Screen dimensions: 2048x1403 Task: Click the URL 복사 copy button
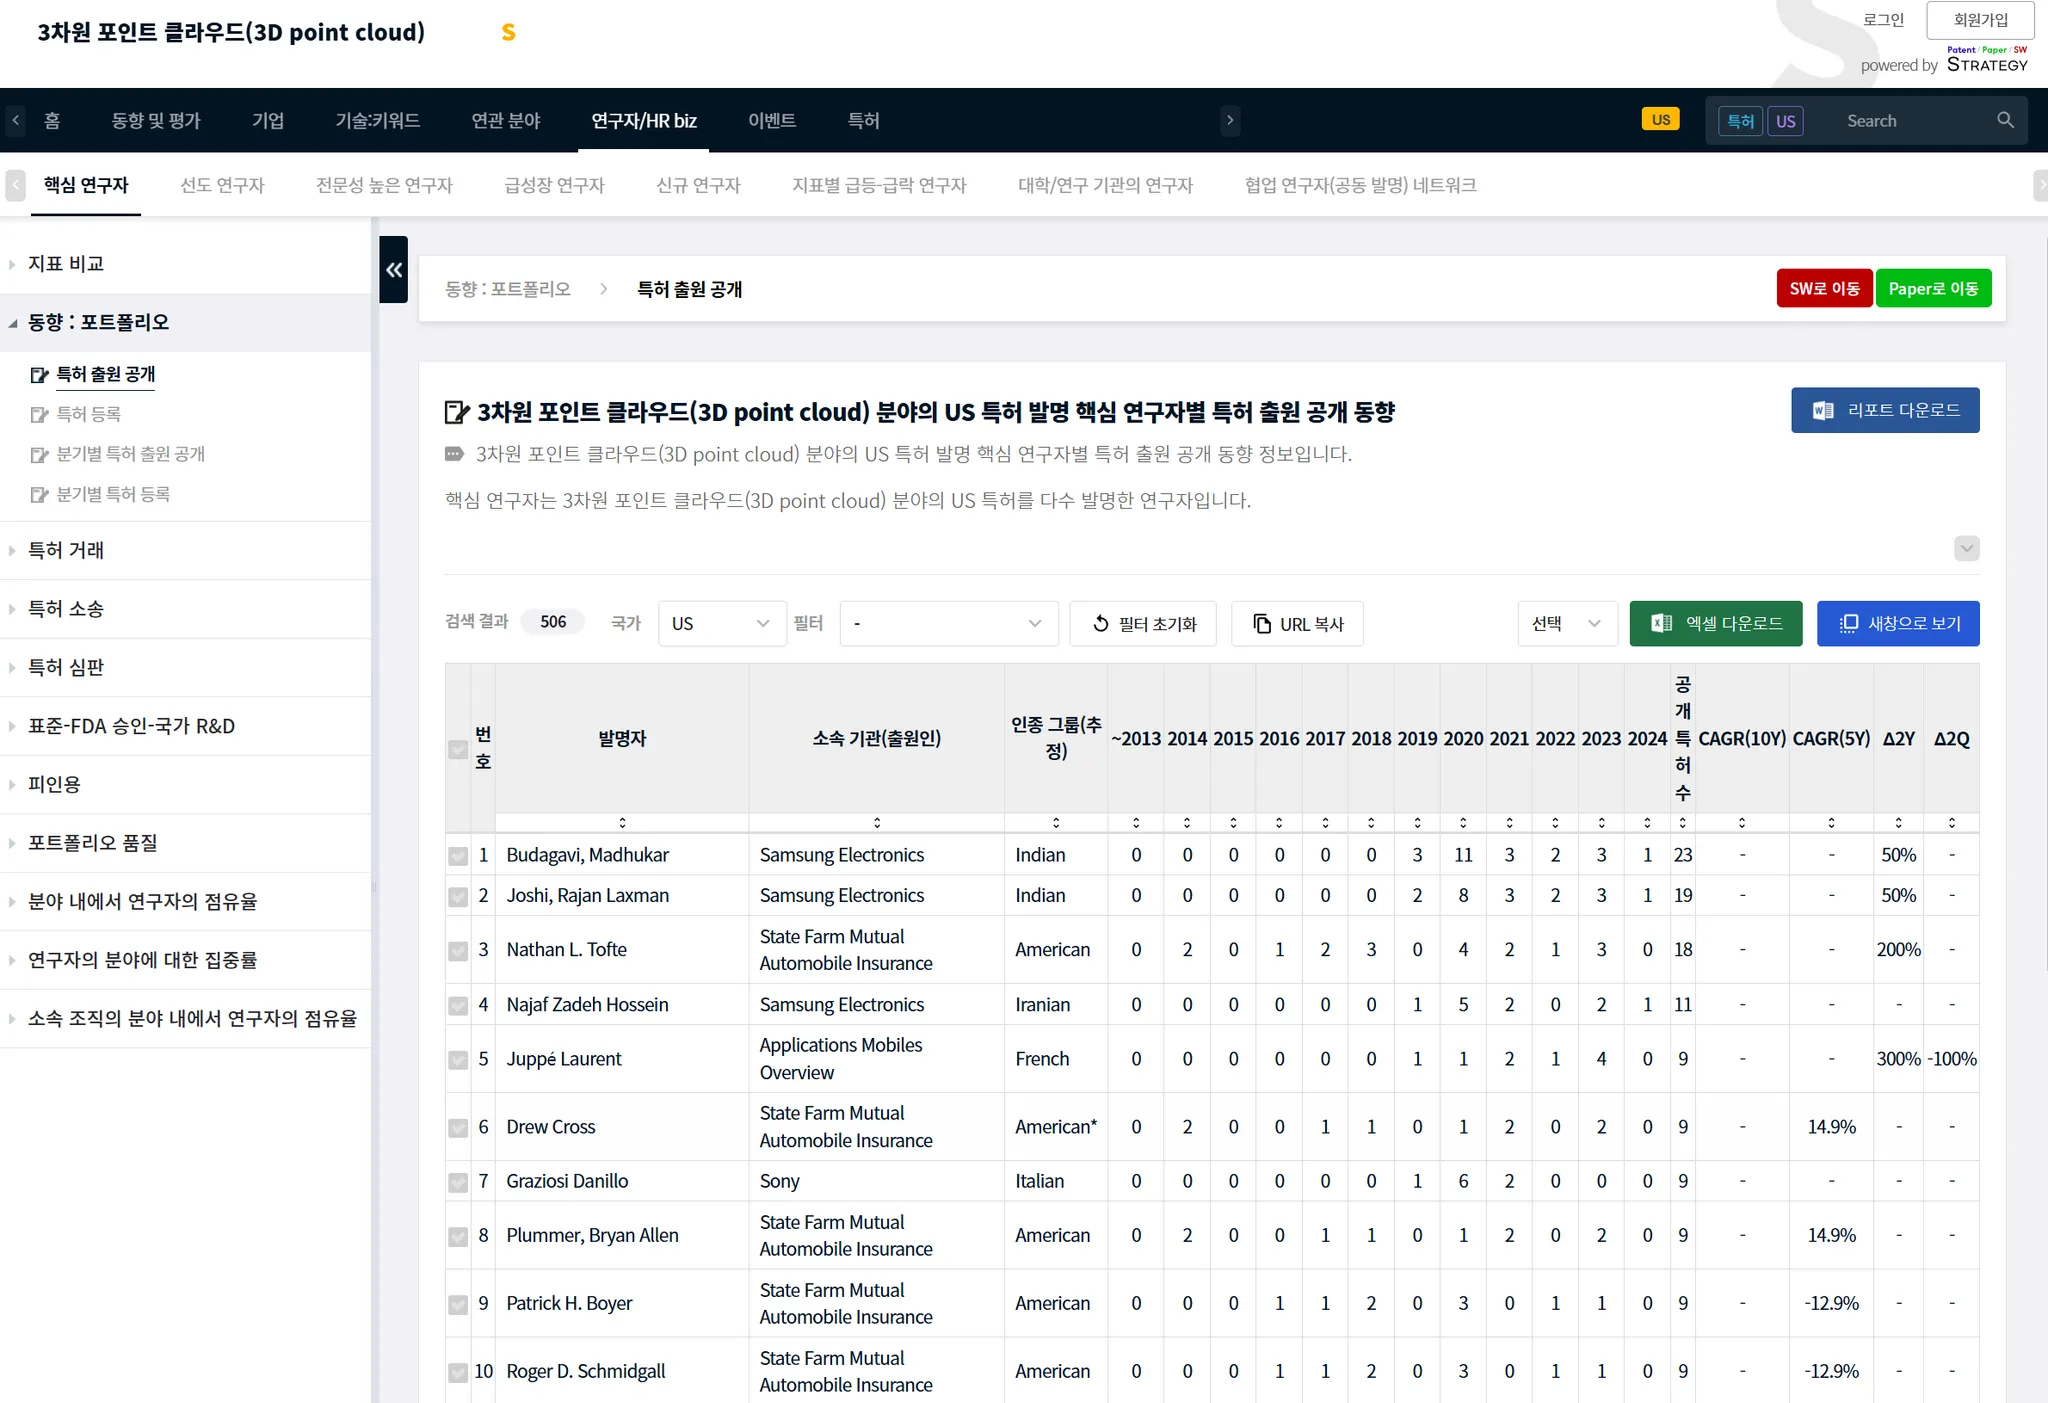click(1297, 624)
